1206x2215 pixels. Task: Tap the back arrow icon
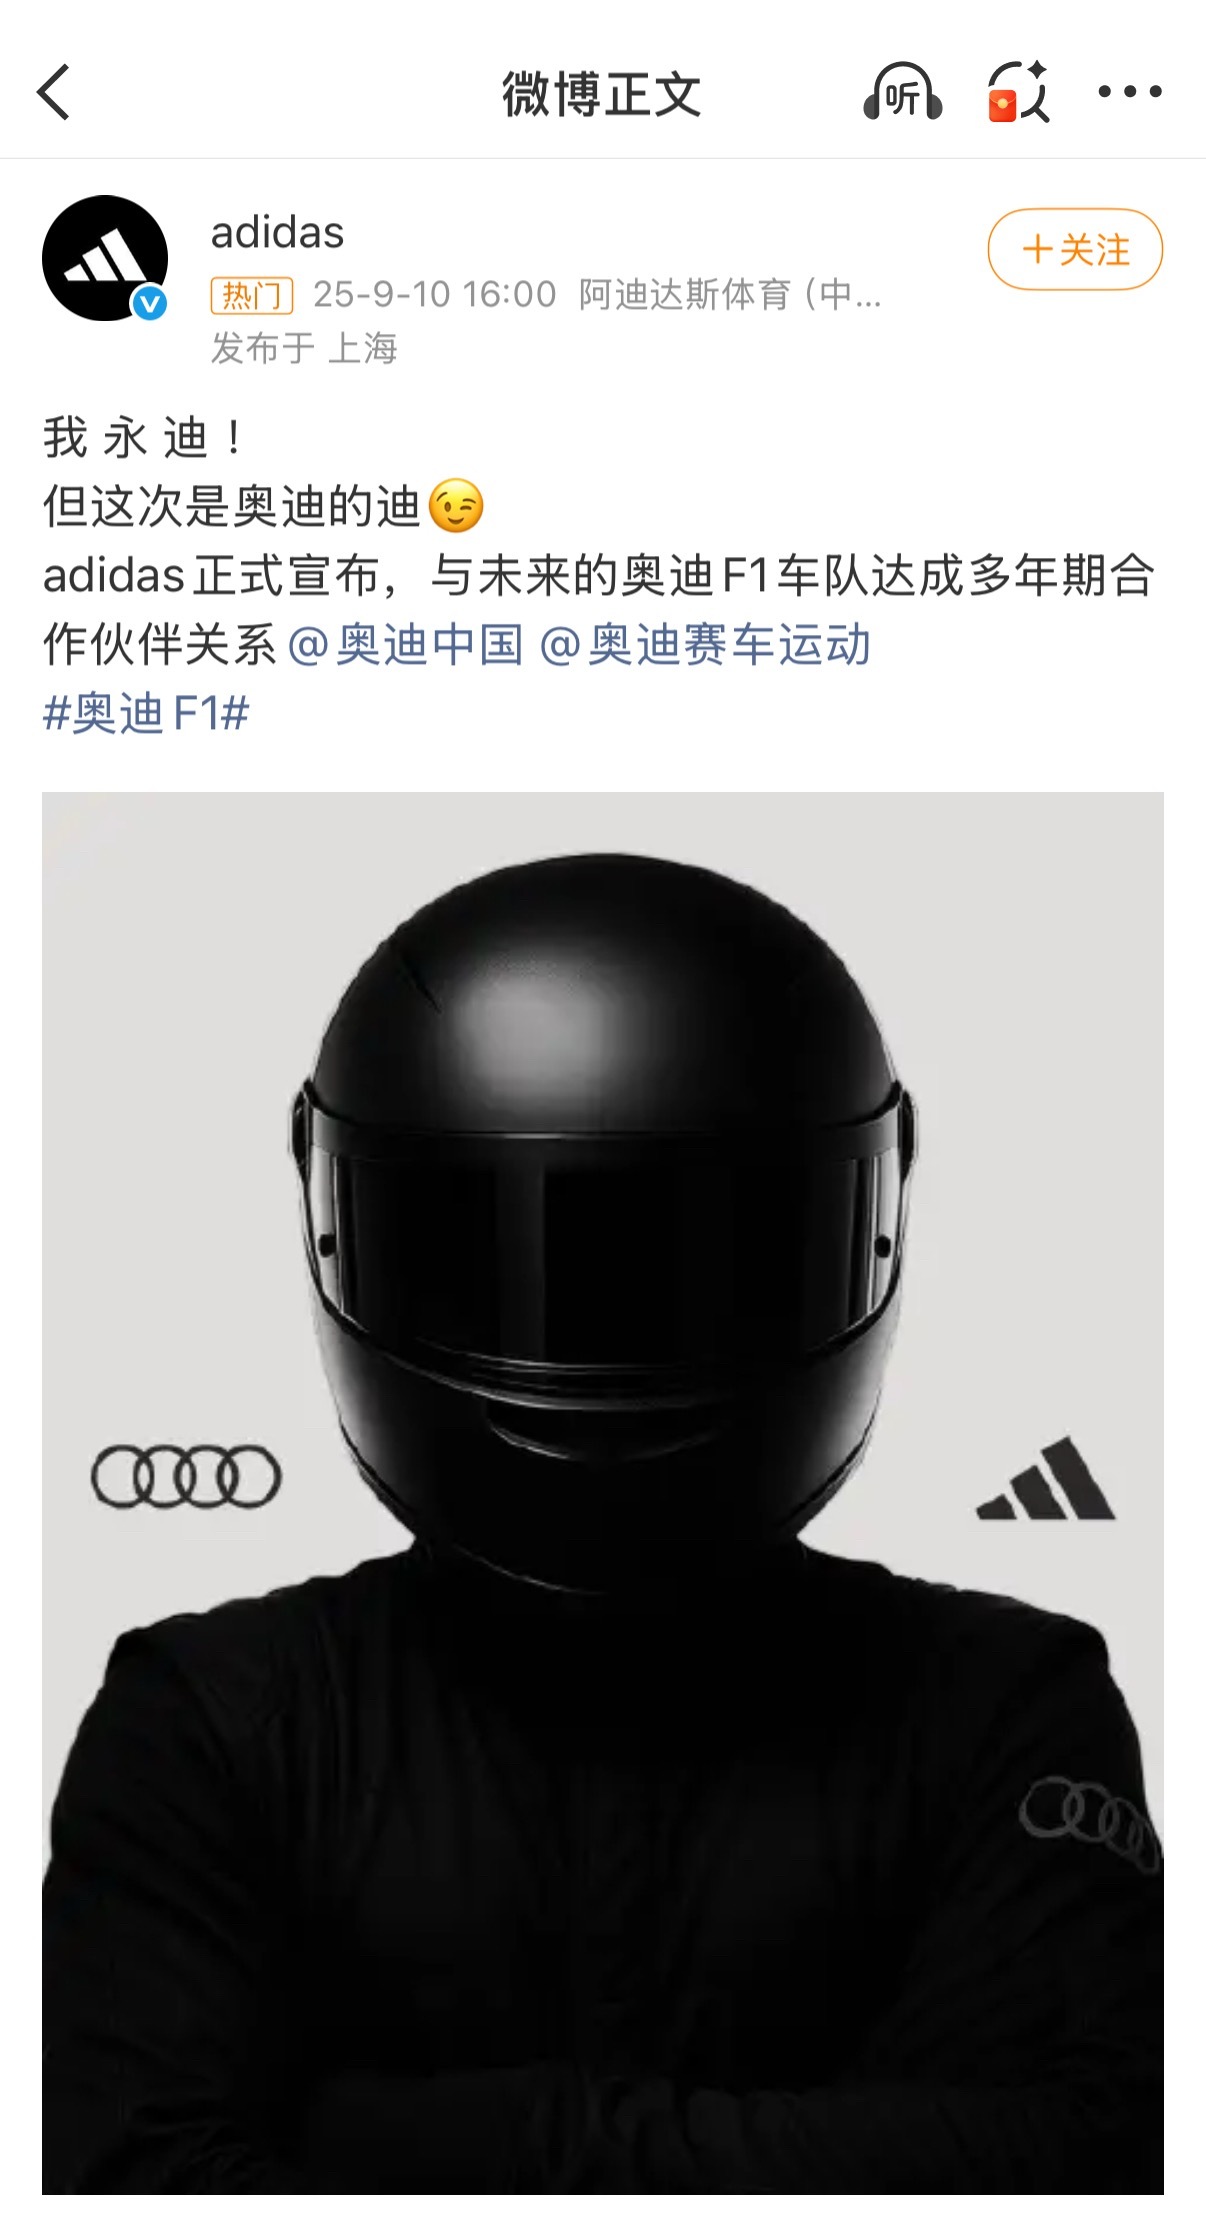click(x=54, y=92)
